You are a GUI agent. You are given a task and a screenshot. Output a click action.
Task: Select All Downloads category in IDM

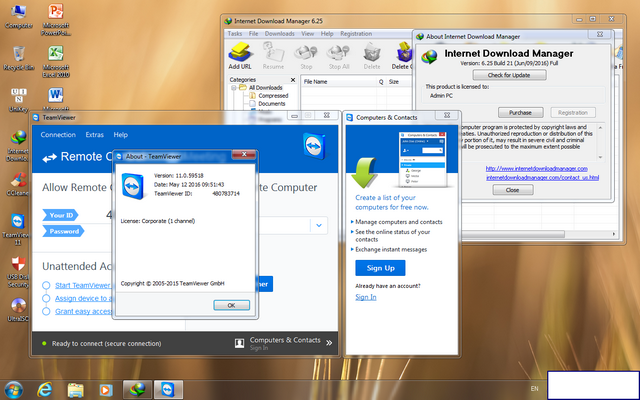[266, 88]
